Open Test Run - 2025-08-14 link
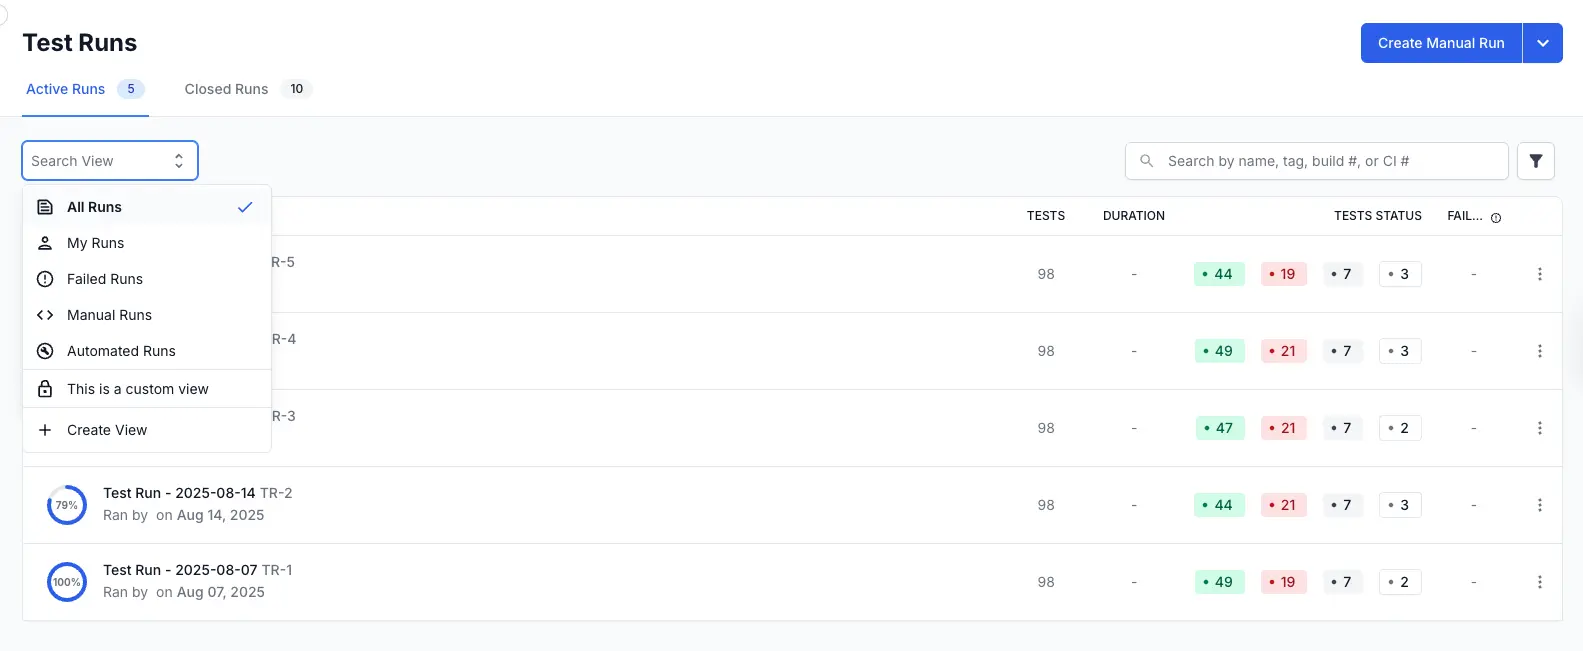1583x651 pixels. coord(179,493)
